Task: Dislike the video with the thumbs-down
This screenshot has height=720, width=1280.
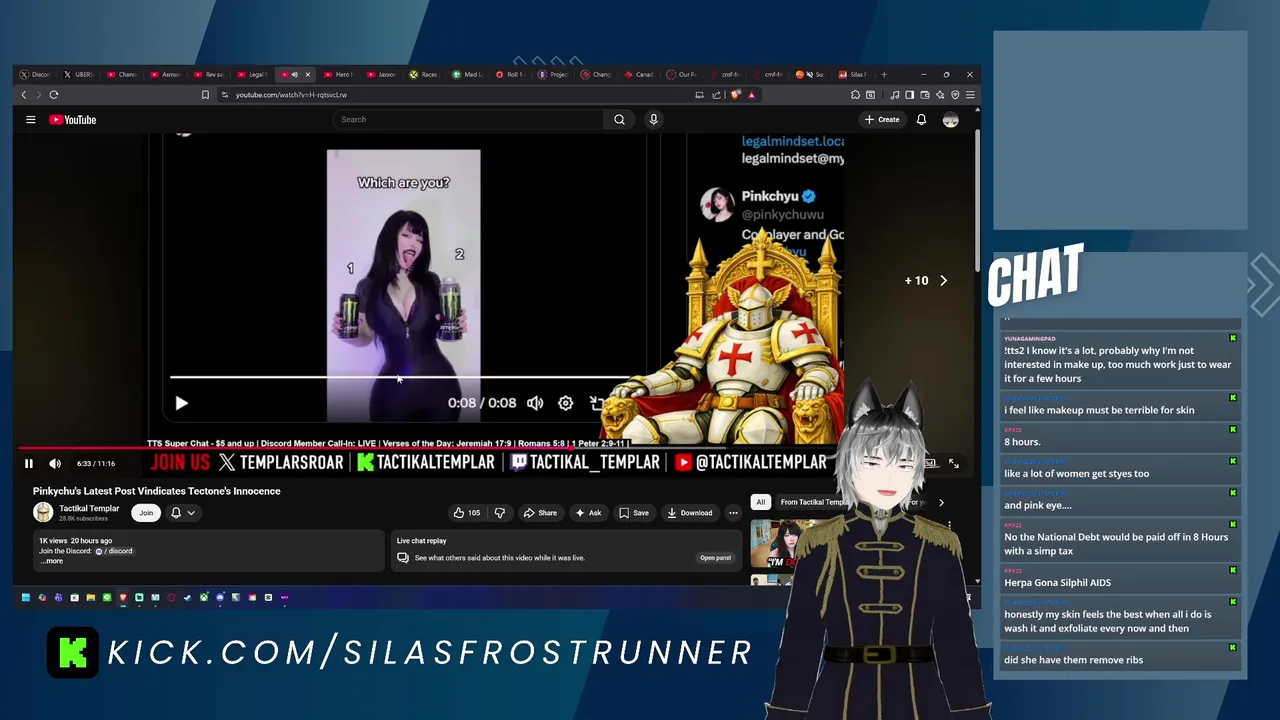Action: click(x=500, y=513)
